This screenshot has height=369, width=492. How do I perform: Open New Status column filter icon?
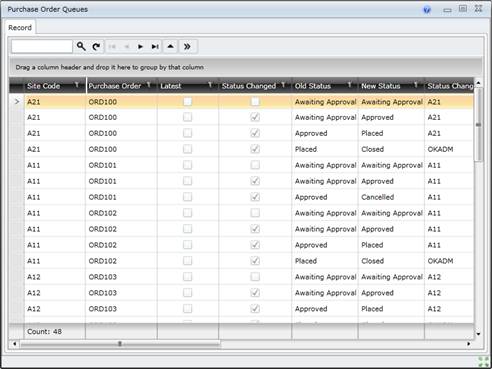coord(416,85)
